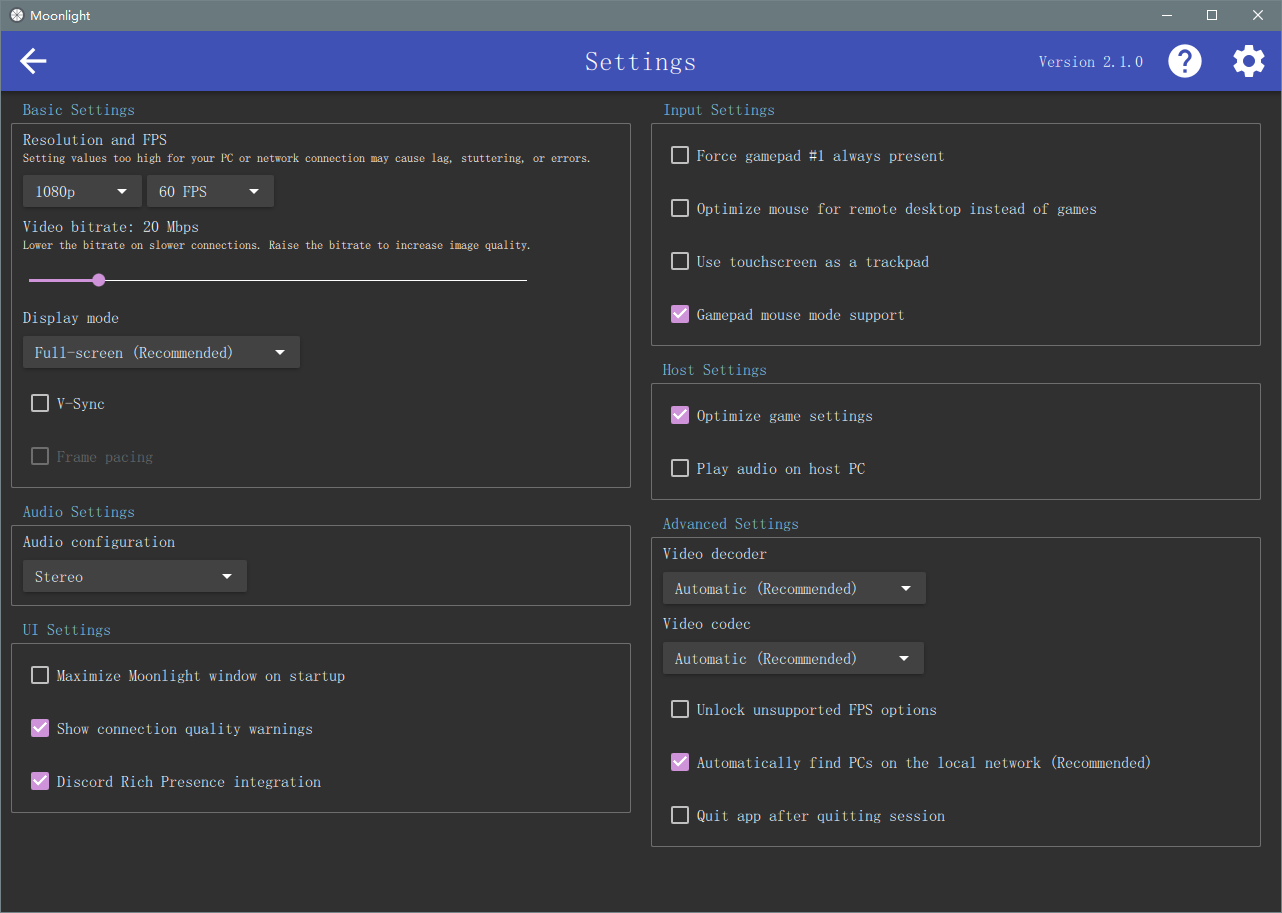
Task: Enable Play audio on host PC
Action: (680, 468)
